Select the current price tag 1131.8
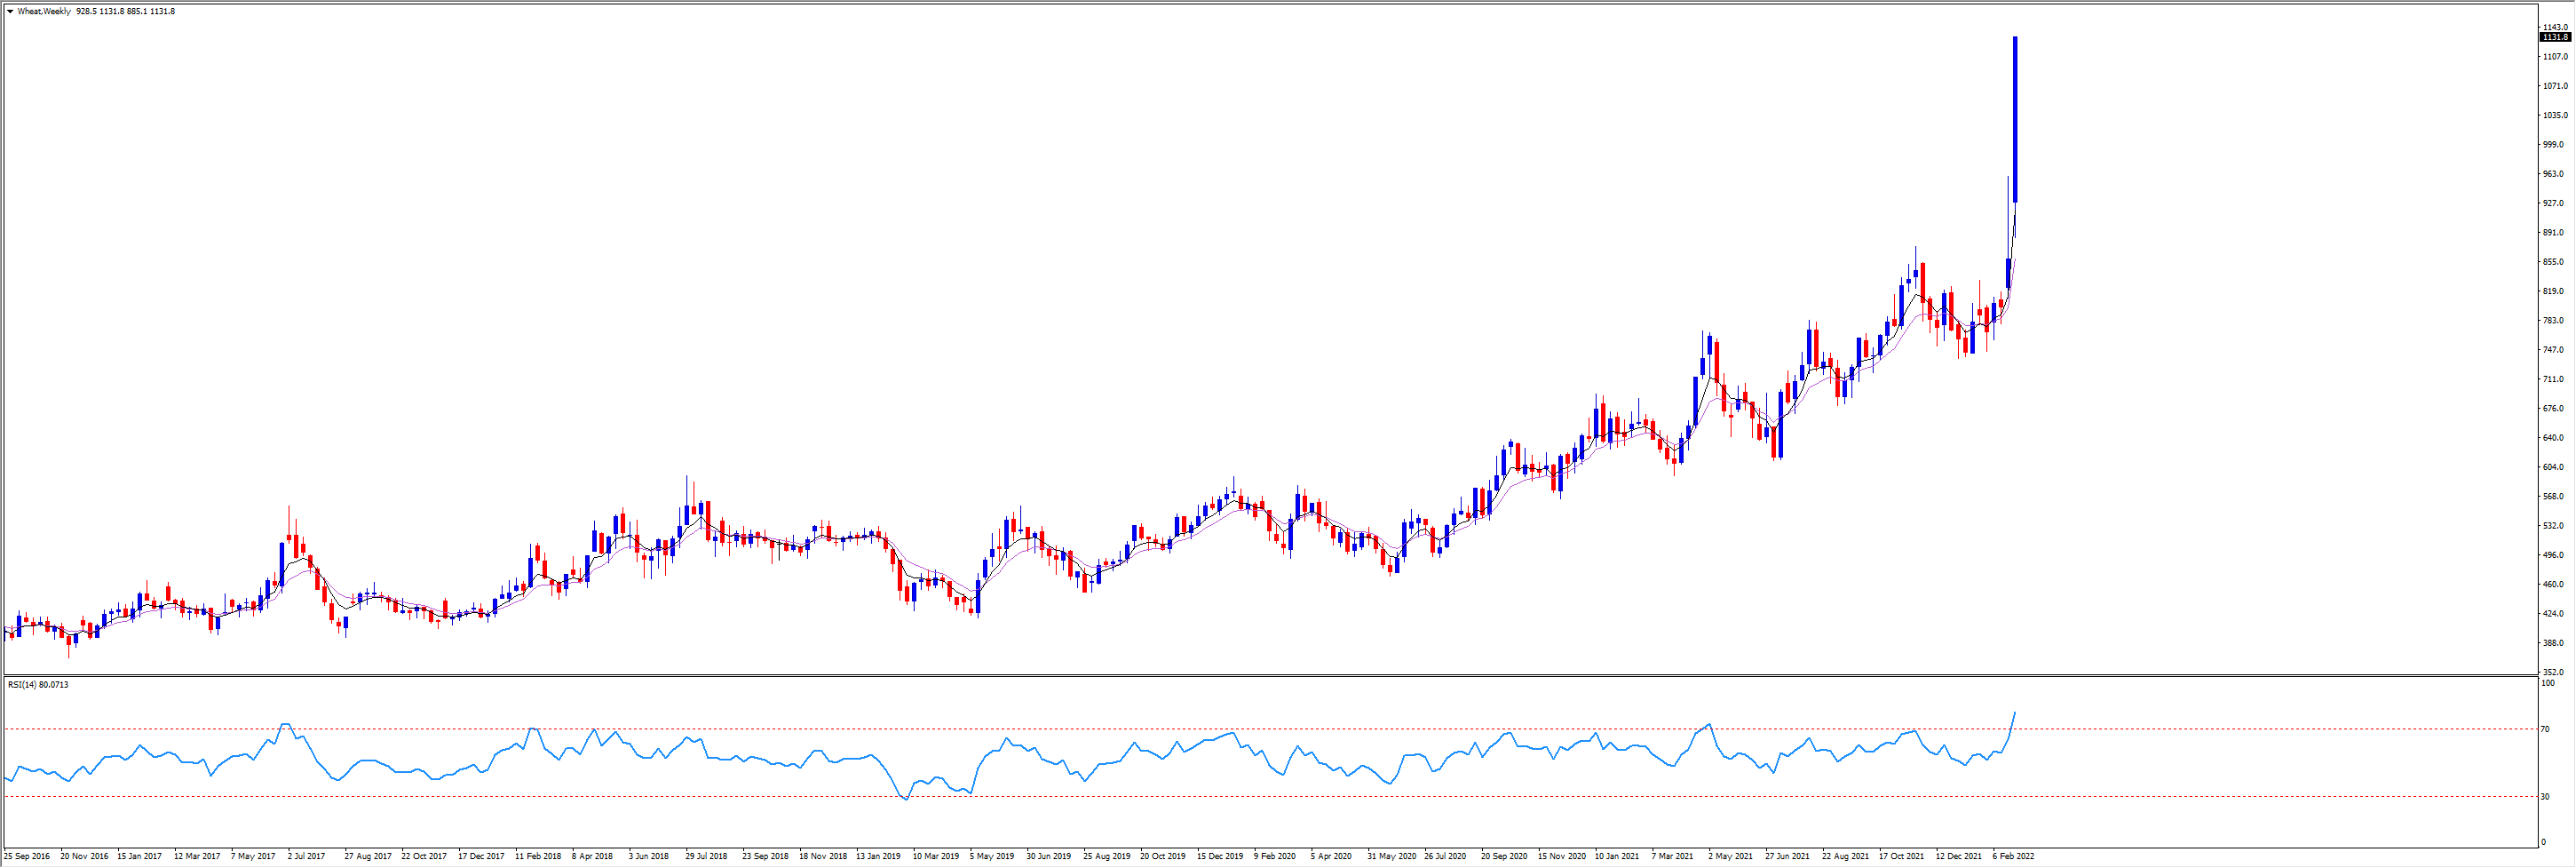The width and height of the screenshot is (2576, 868). [2555, 37]
